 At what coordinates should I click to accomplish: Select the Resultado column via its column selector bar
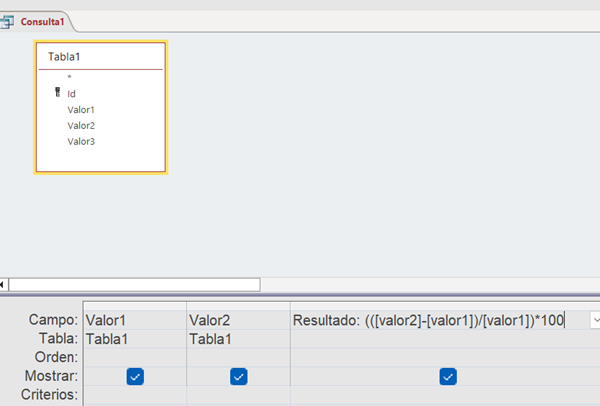pos(445,306)
